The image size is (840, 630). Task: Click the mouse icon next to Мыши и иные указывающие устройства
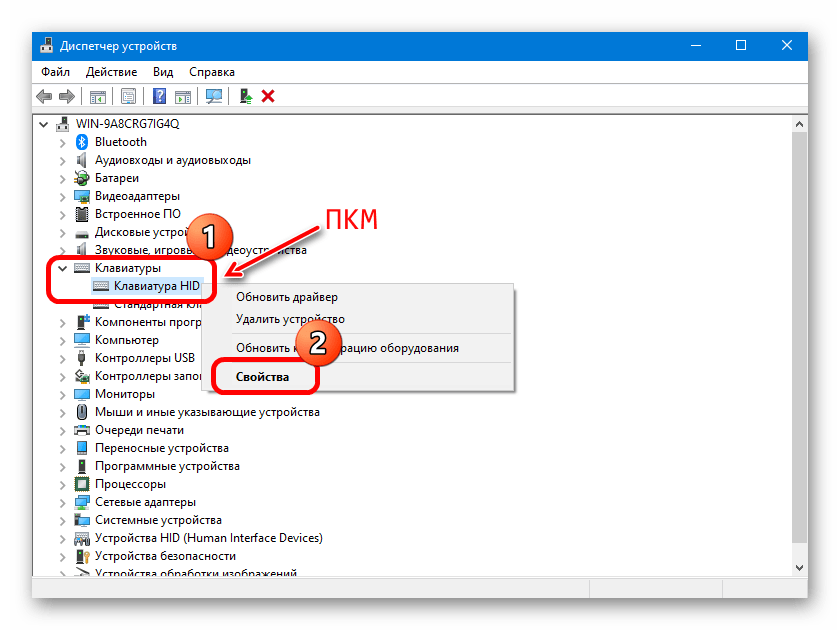[x=81, y=412]
